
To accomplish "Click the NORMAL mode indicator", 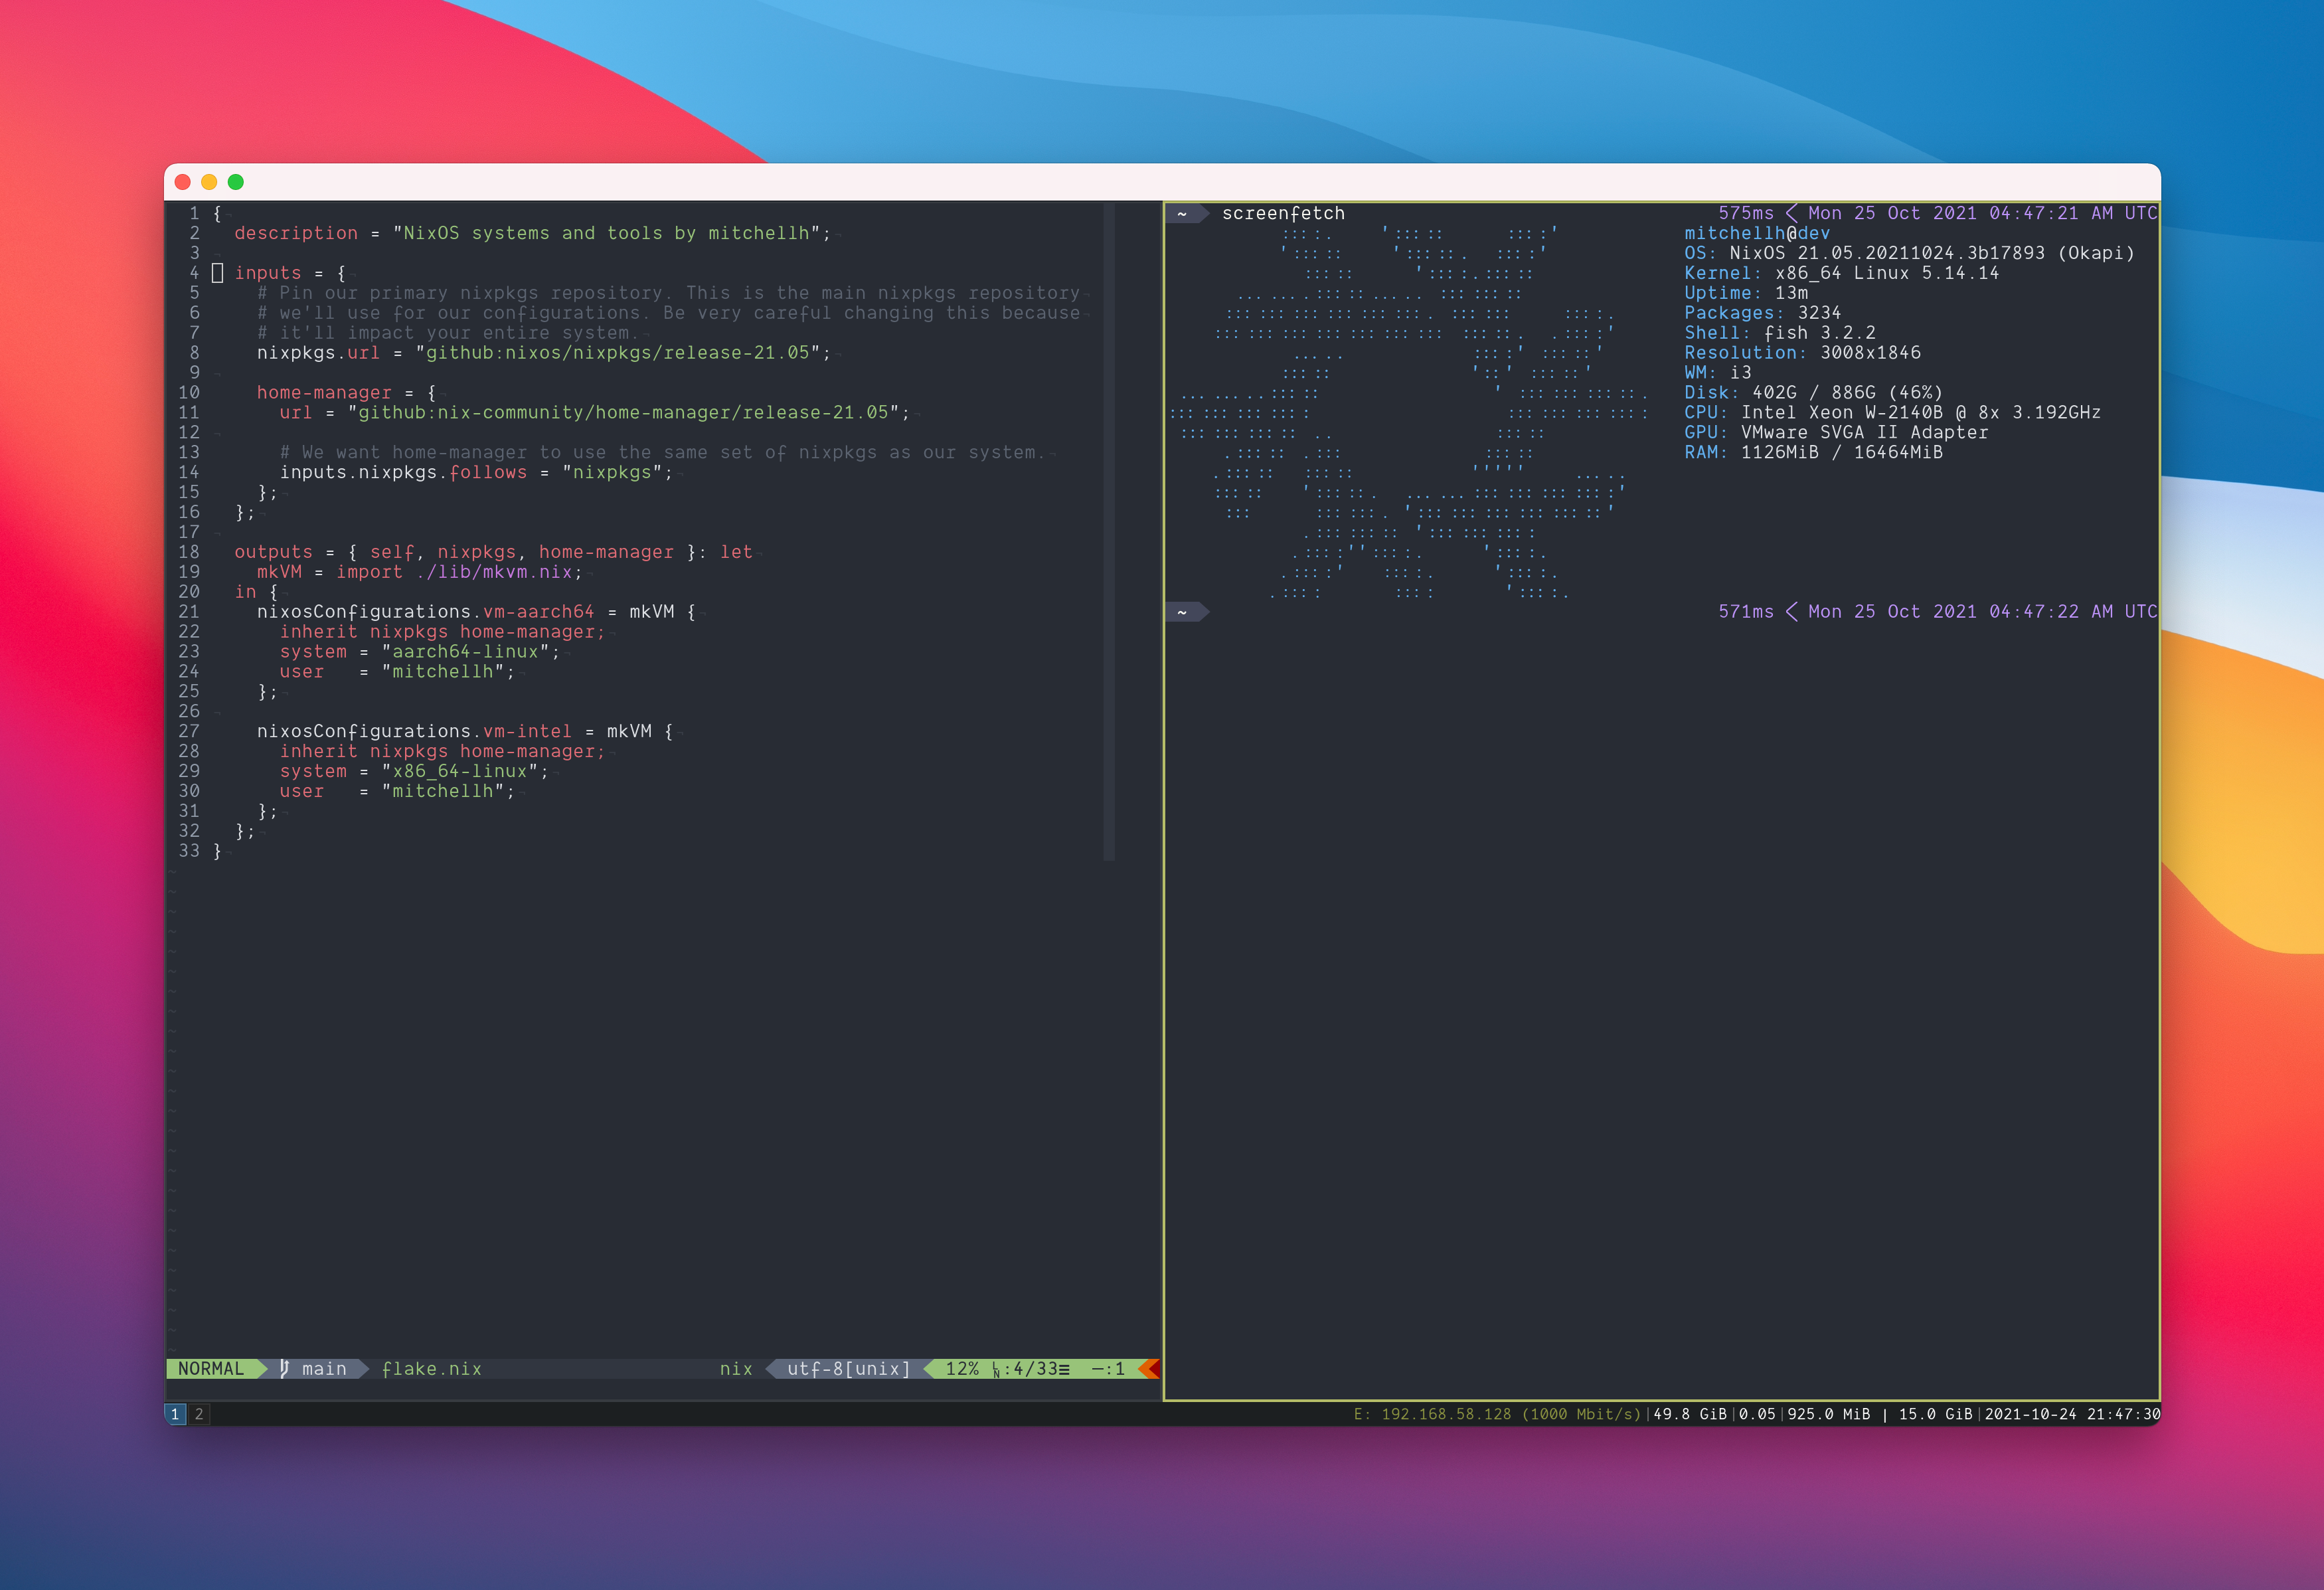I will click(212, 1369).
